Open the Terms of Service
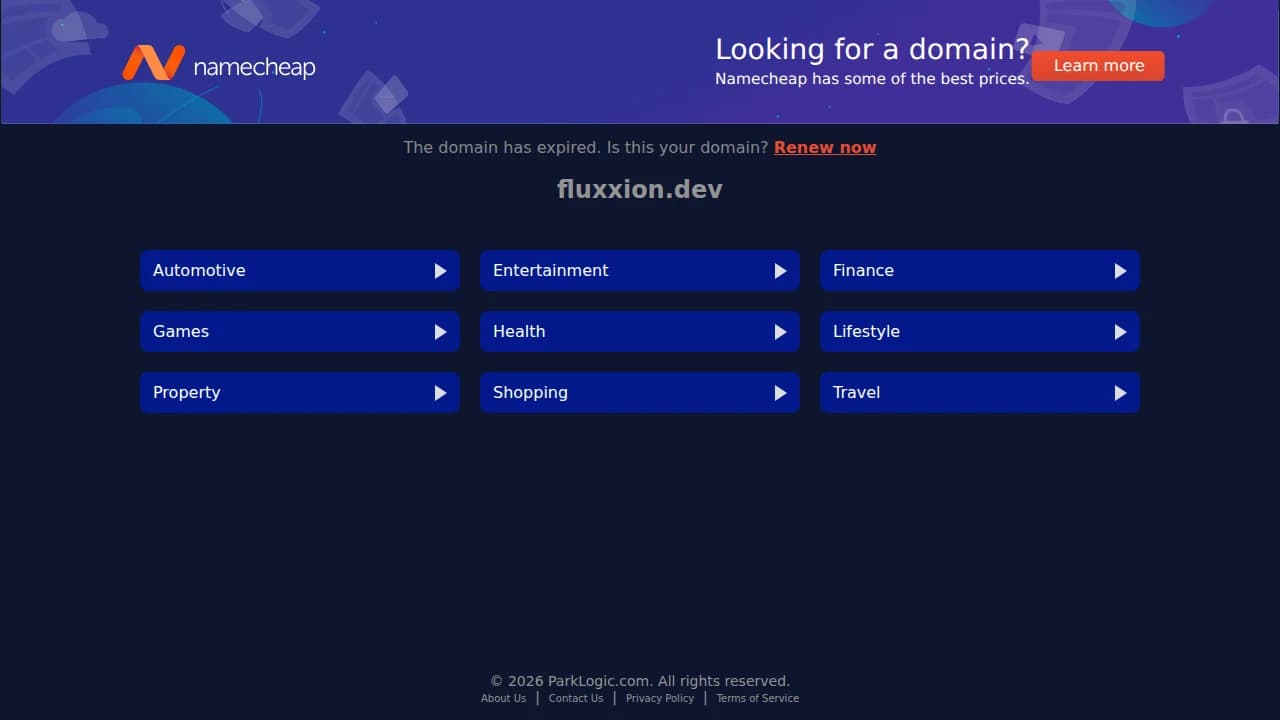Image resolution: width=1280 pixels, height=720 pixels. click(757, 698)
